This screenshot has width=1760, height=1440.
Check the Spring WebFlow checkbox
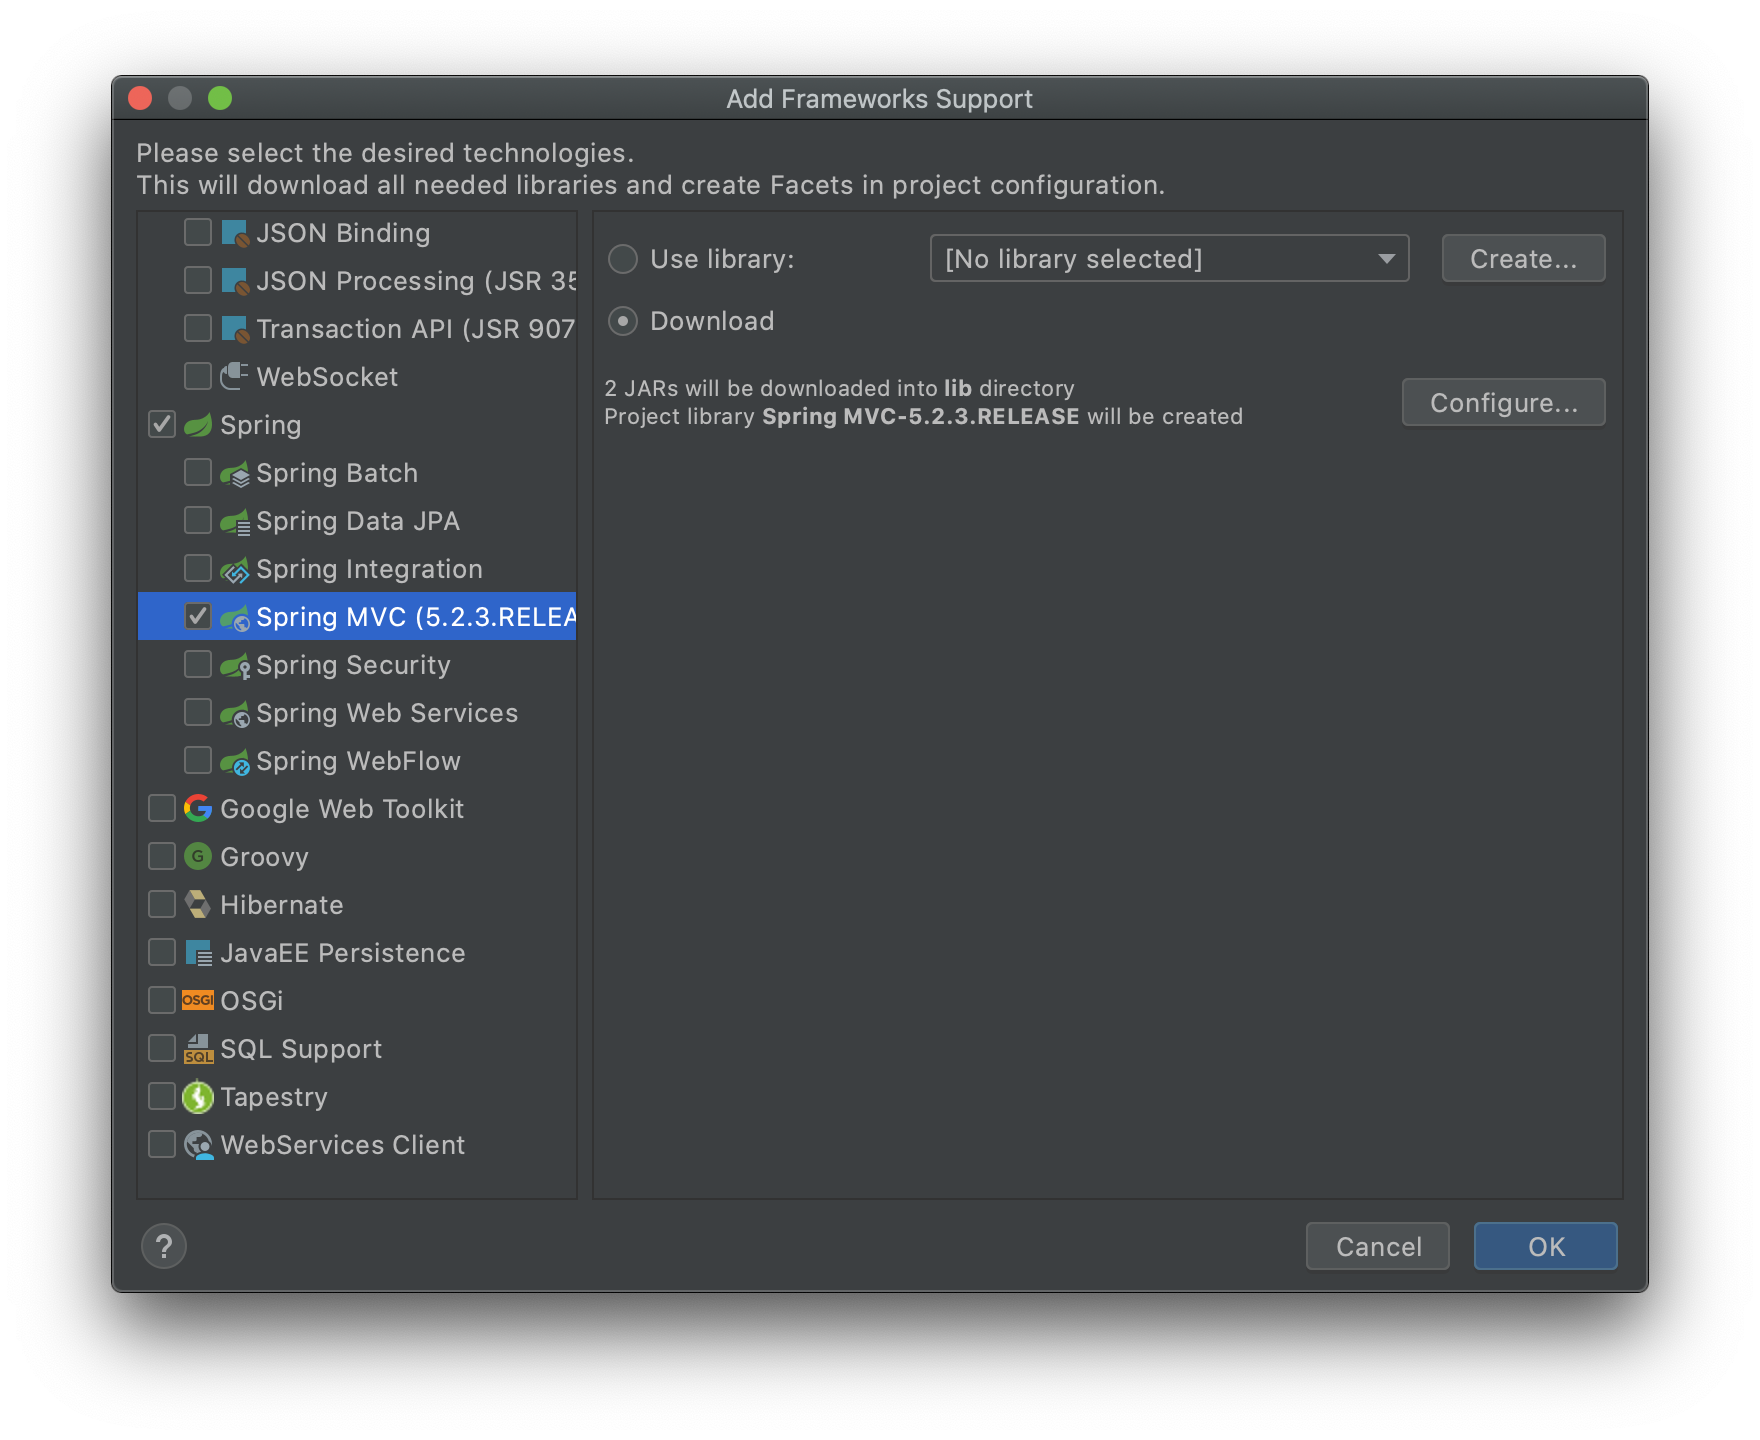pos(198,760)
